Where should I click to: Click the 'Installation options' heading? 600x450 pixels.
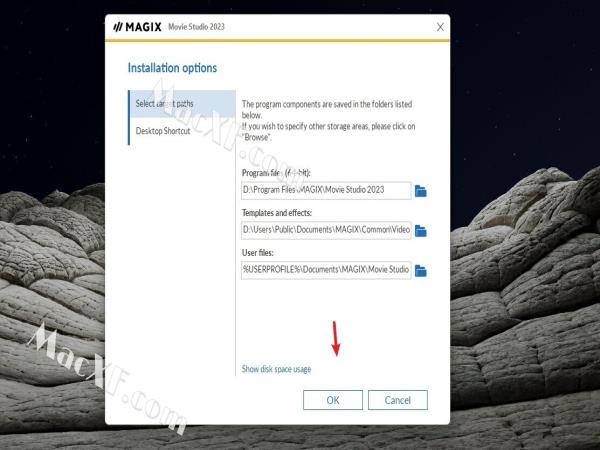tap(172, 68)
